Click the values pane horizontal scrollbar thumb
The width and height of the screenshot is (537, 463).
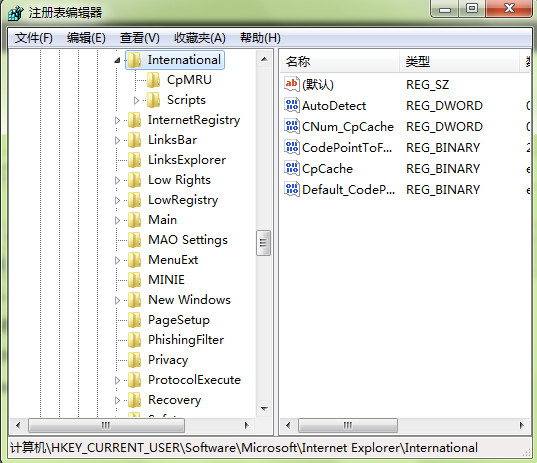tap(348, 426)
